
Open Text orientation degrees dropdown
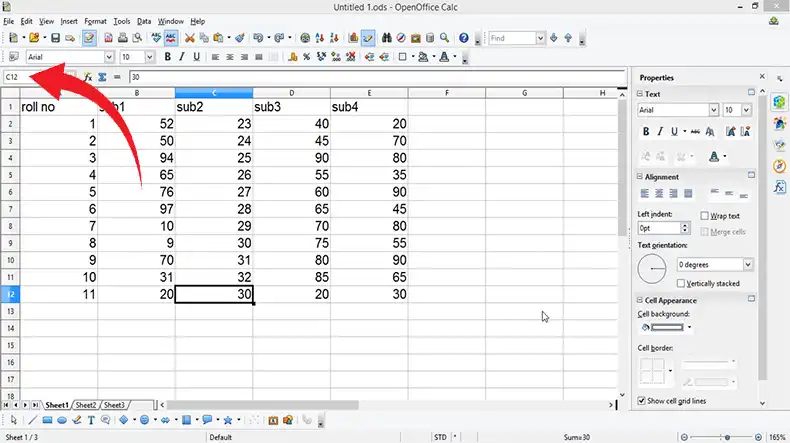click(748, 265)
